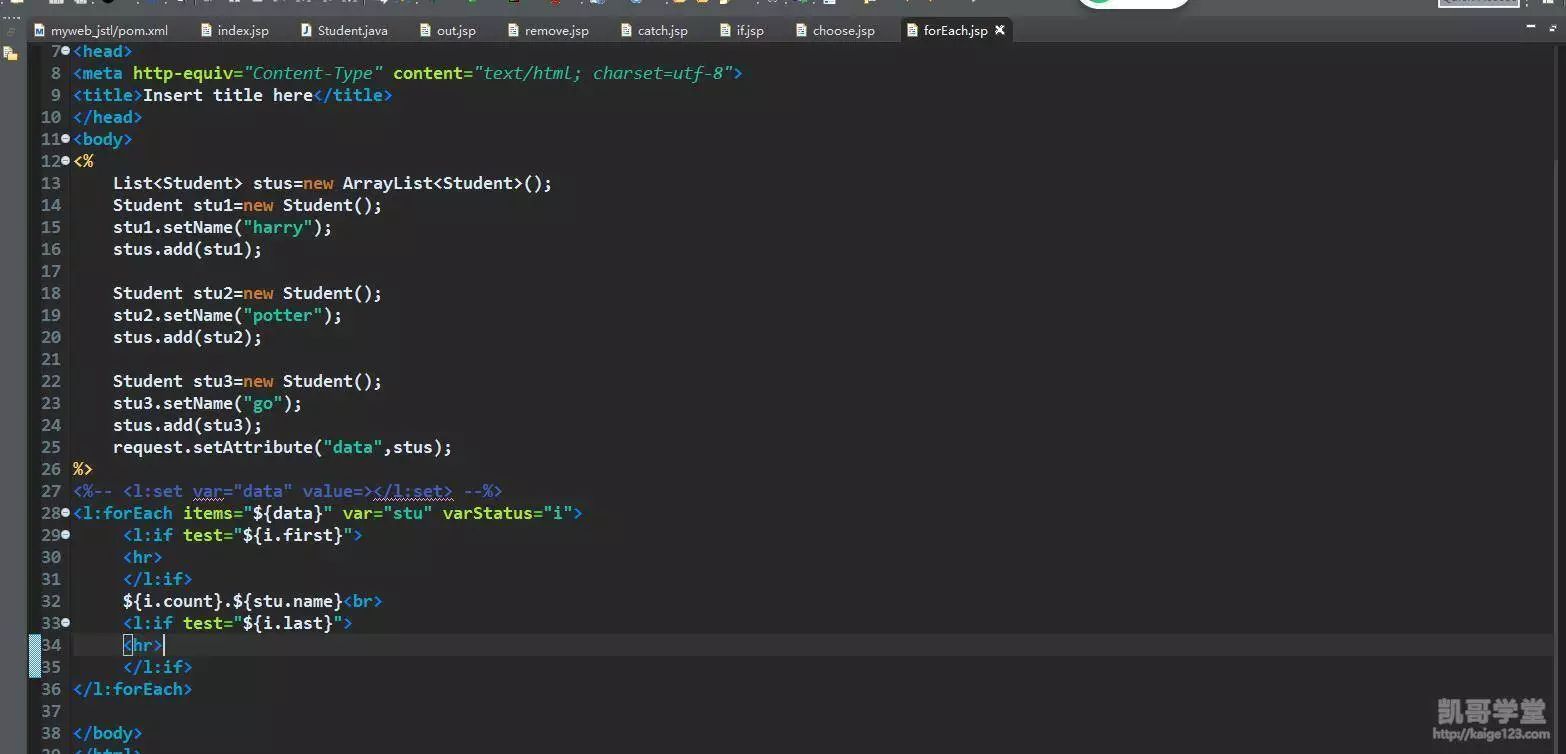This screenshot has height=754, width=1566.
Task: Click the 'stus.add(stu2);' statement
Action: 187,337
